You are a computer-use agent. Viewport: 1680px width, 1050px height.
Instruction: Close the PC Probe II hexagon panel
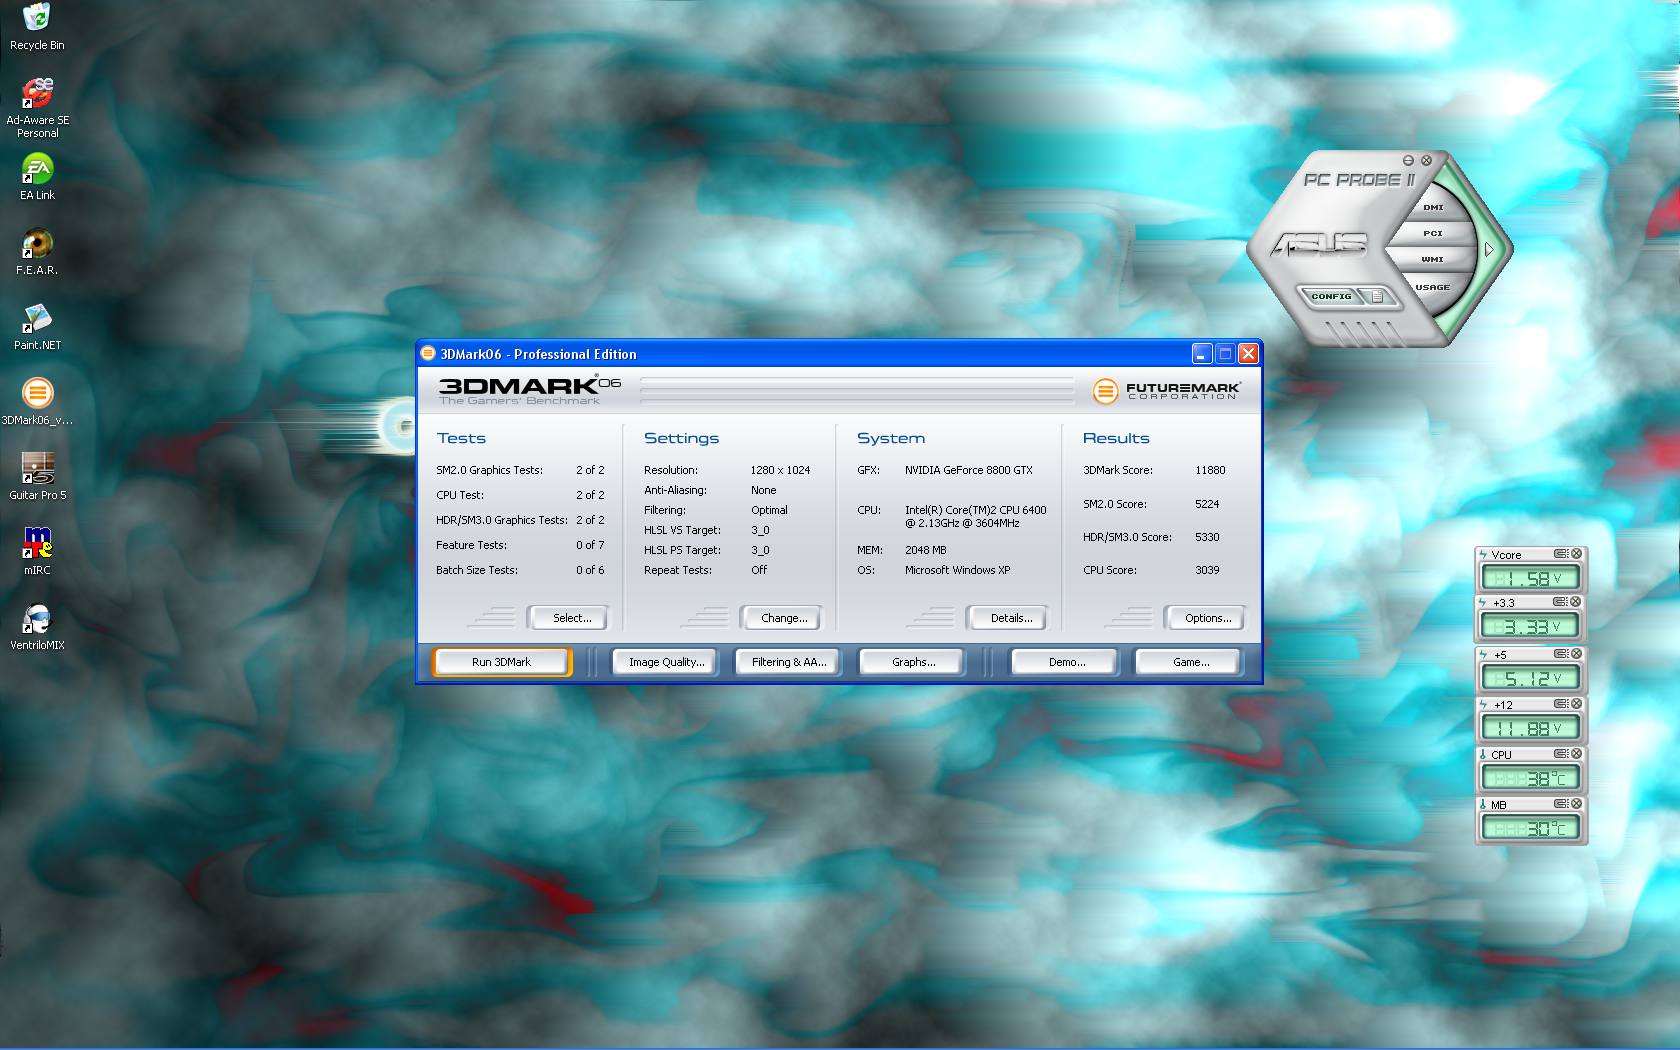tap(1426, 160)
